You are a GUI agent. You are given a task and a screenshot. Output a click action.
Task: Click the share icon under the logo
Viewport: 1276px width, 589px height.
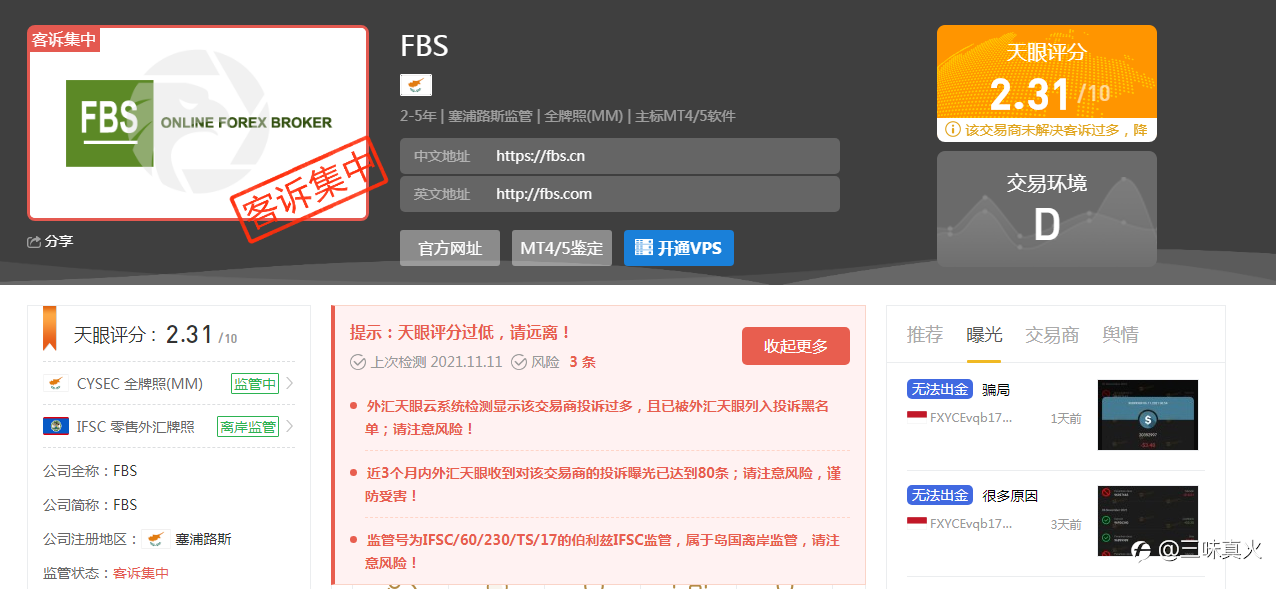pyautogui.click(x=34, y=242)
